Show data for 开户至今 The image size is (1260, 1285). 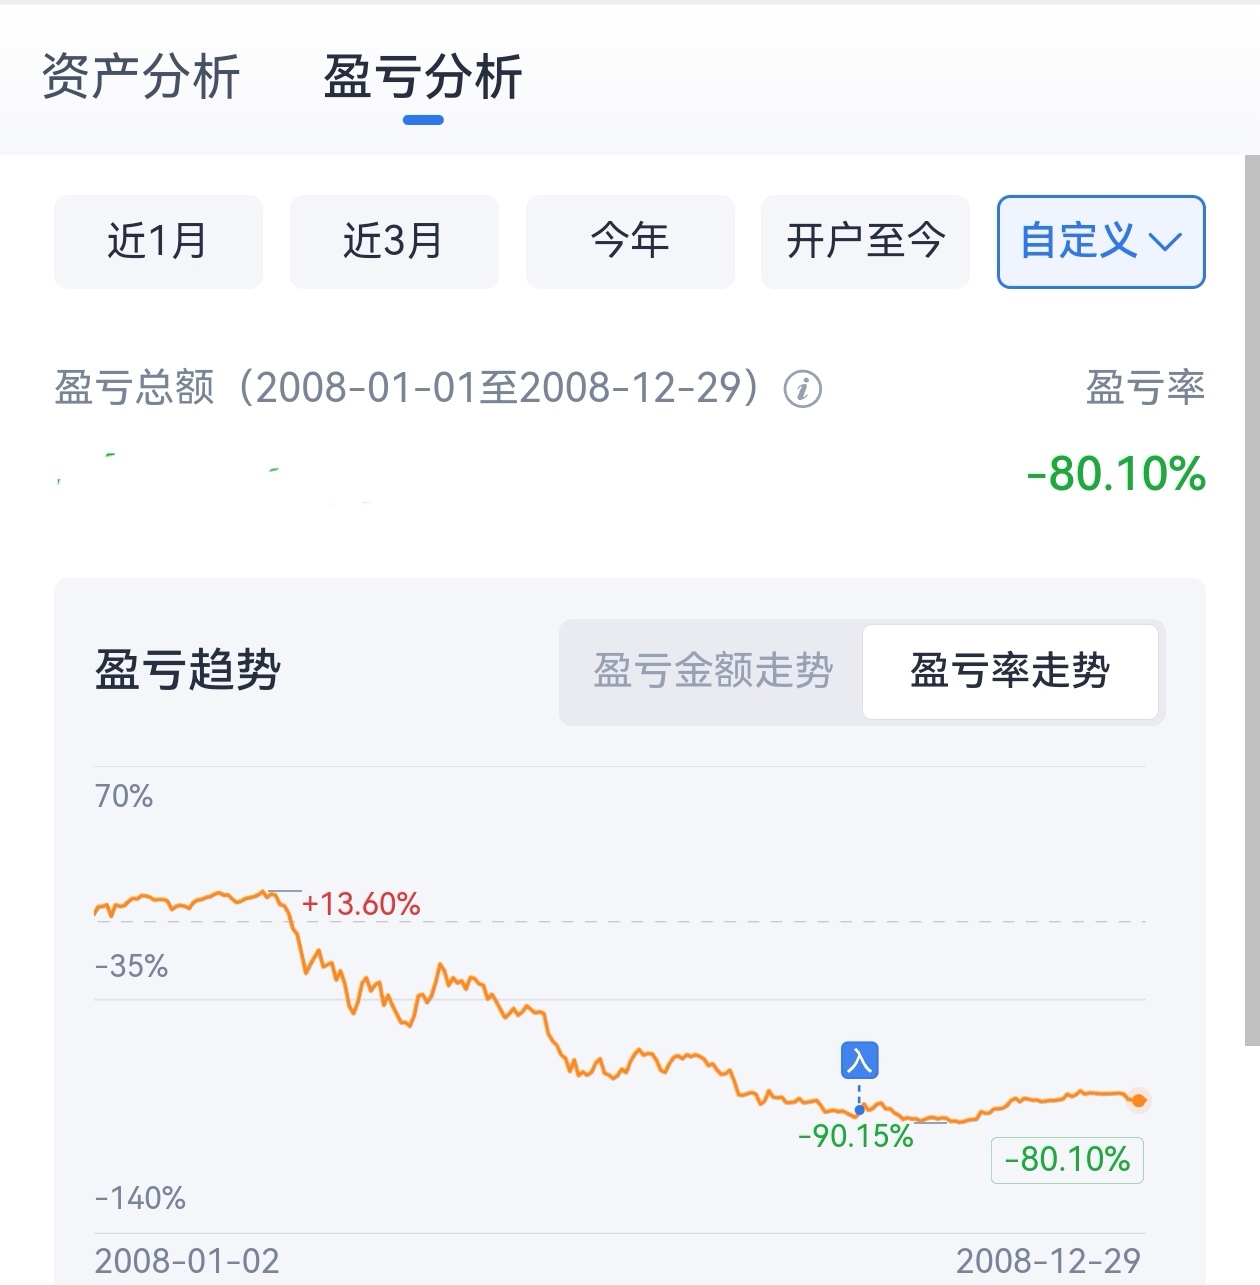865,242
